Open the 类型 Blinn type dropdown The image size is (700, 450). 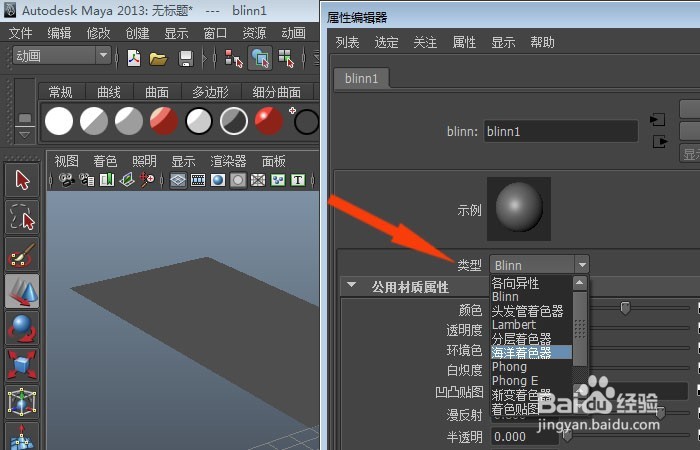[539, 265]
